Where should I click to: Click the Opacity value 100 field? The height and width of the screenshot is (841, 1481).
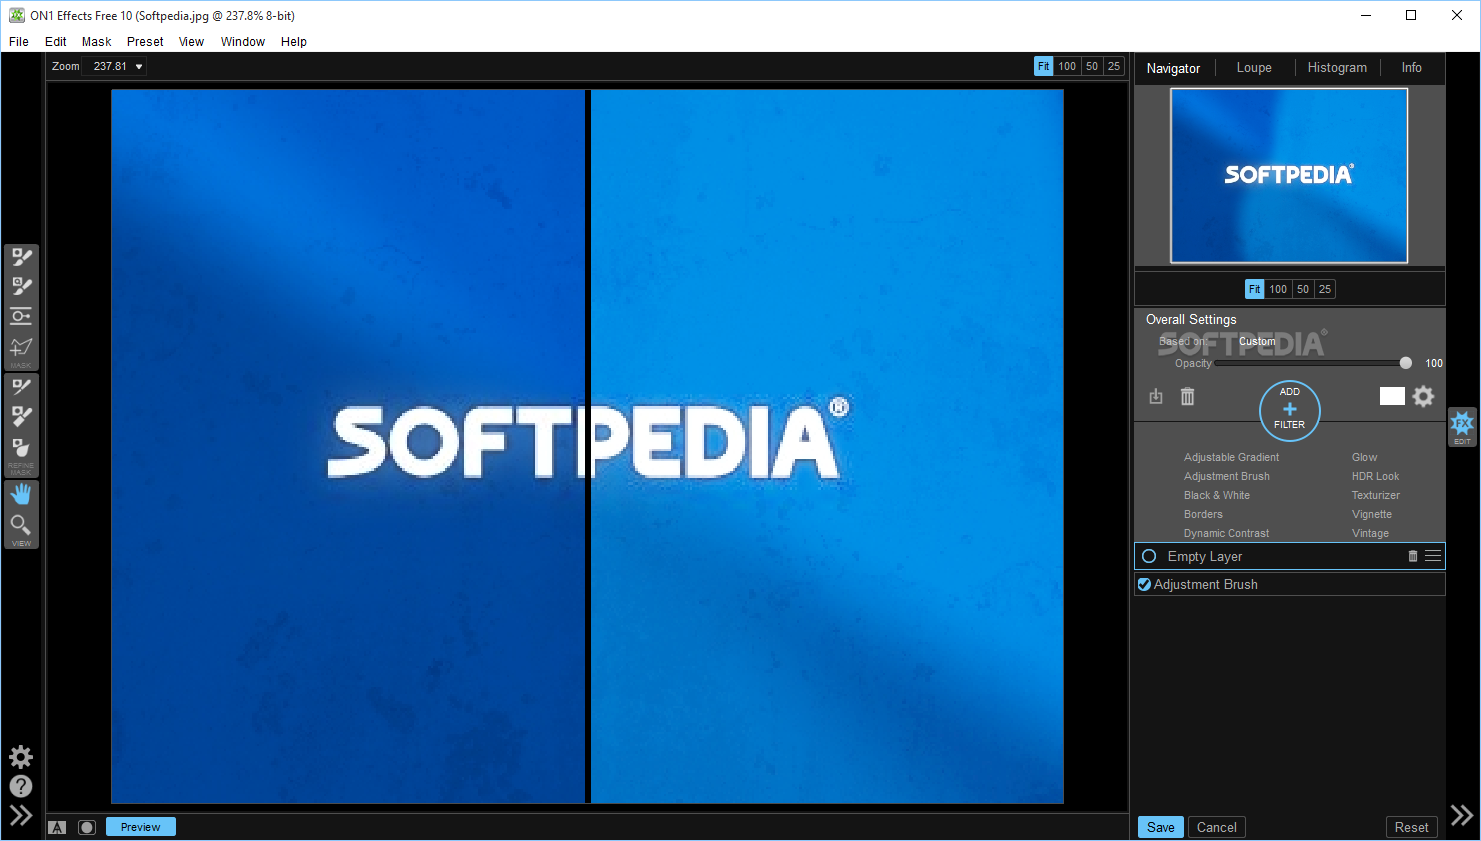coord(1433,363)
